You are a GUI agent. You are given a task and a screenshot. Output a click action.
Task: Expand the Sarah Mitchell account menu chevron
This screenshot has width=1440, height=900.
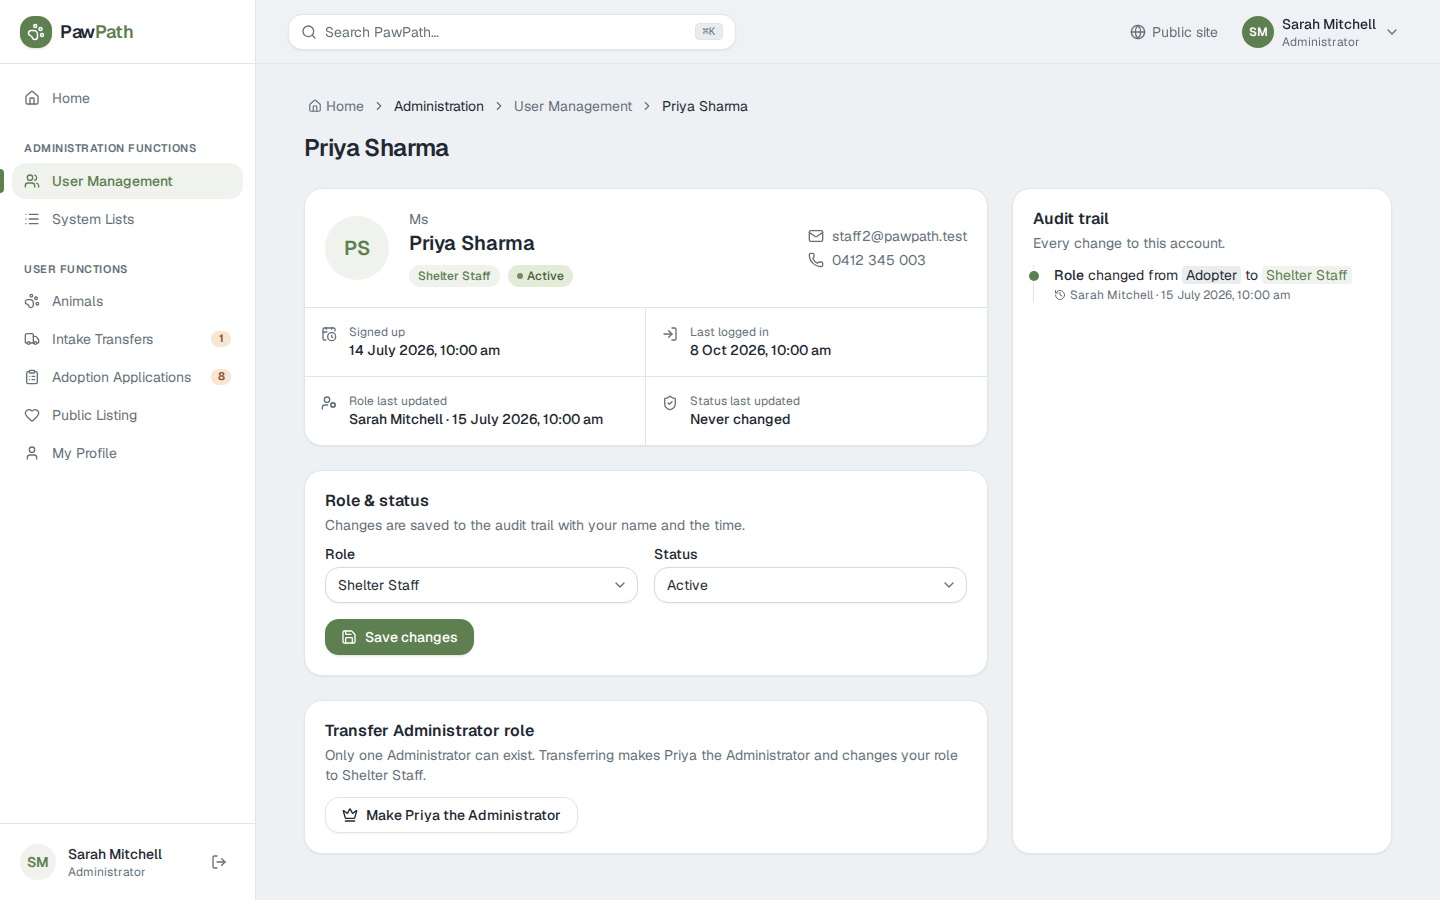(x=1392, y=32)
